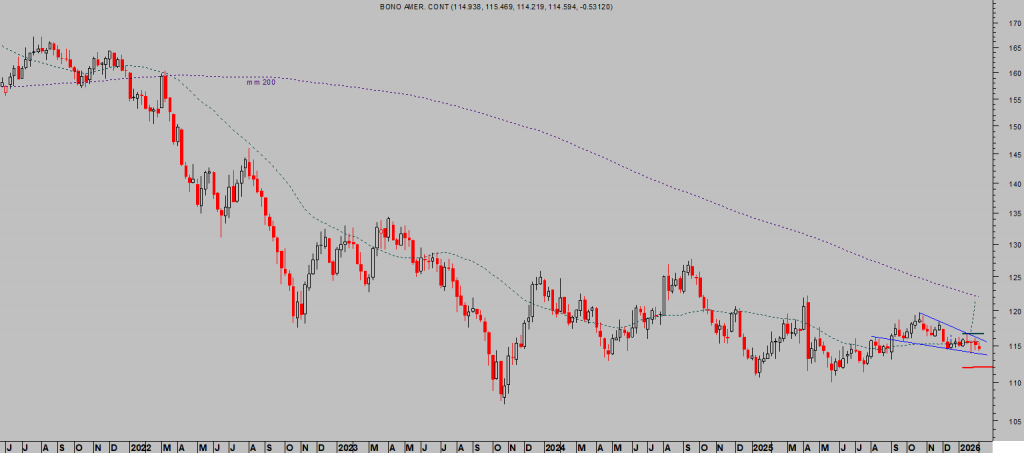The height and width of the screenshot is (453, 1024).
Task: Jump to the 2023 year marker
Action: (347, 444)
